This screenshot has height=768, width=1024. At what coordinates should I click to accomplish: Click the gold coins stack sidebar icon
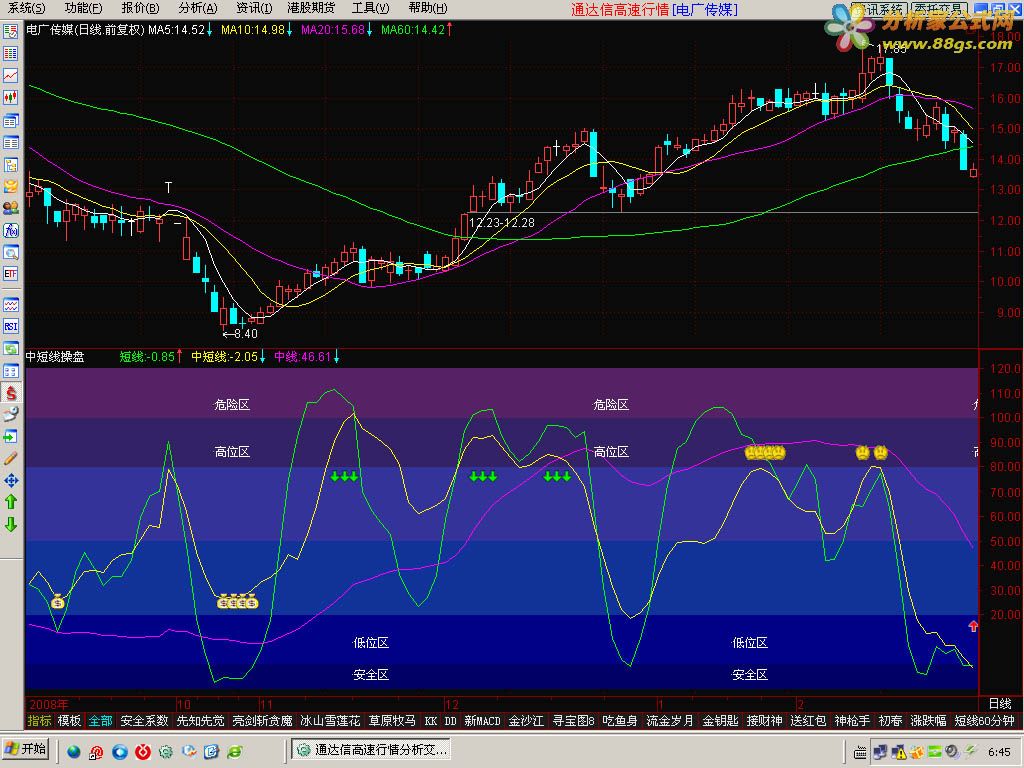tap(10, 186)
